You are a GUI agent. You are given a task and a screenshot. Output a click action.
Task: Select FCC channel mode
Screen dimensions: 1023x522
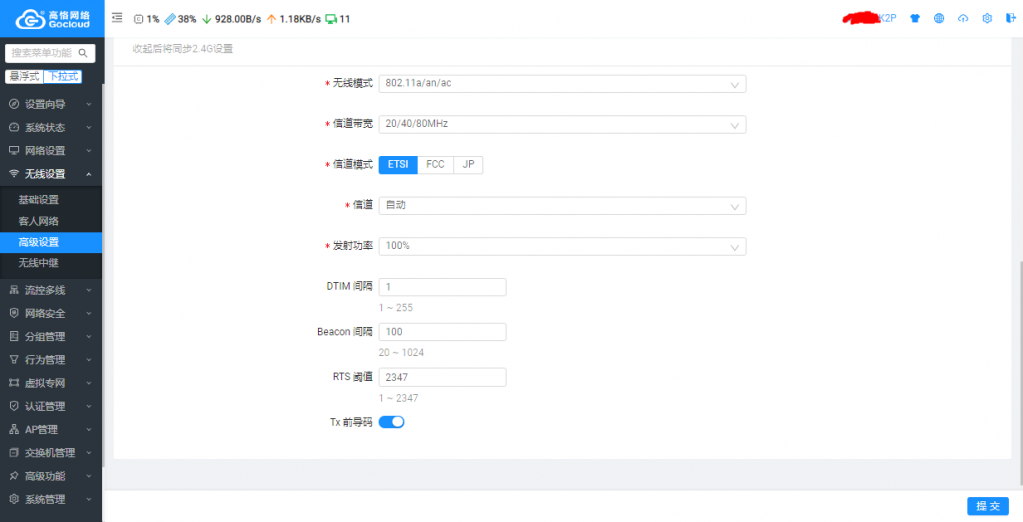click(x=435, y=165)
